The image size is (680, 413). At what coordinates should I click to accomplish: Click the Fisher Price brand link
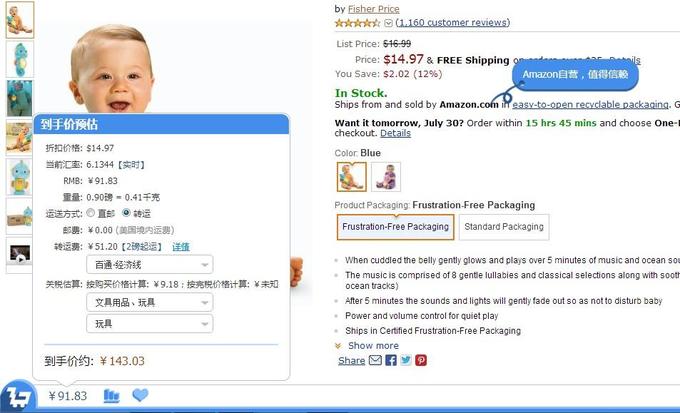(373, 9)
